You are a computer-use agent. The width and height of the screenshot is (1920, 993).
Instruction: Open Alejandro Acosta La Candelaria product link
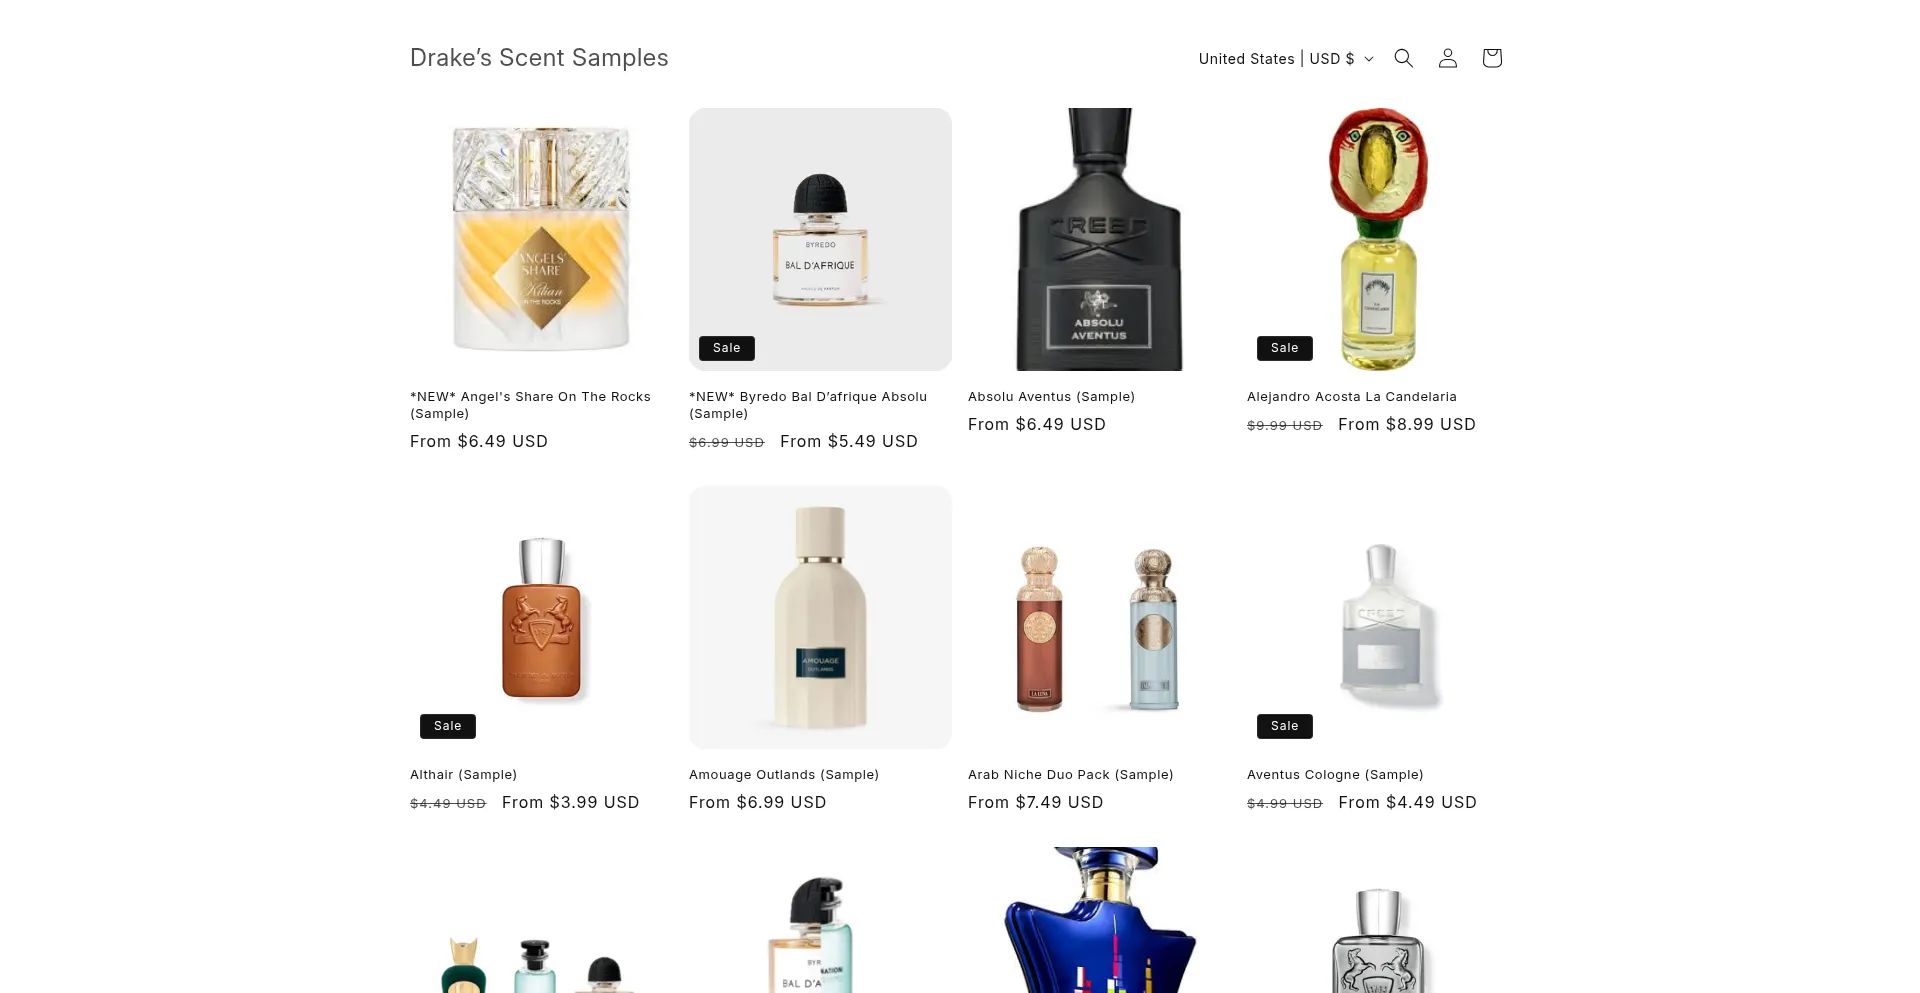point(1352,397)
